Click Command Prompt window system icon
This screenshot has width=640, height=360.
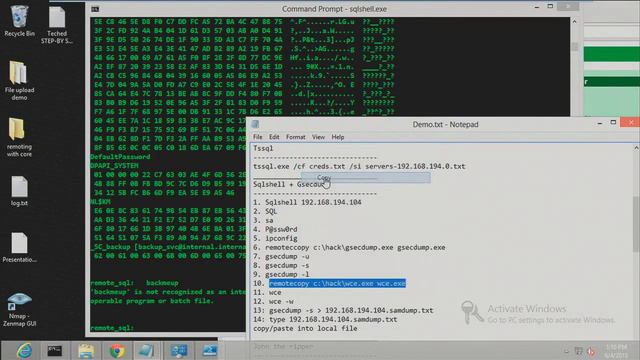coord(95,9)
